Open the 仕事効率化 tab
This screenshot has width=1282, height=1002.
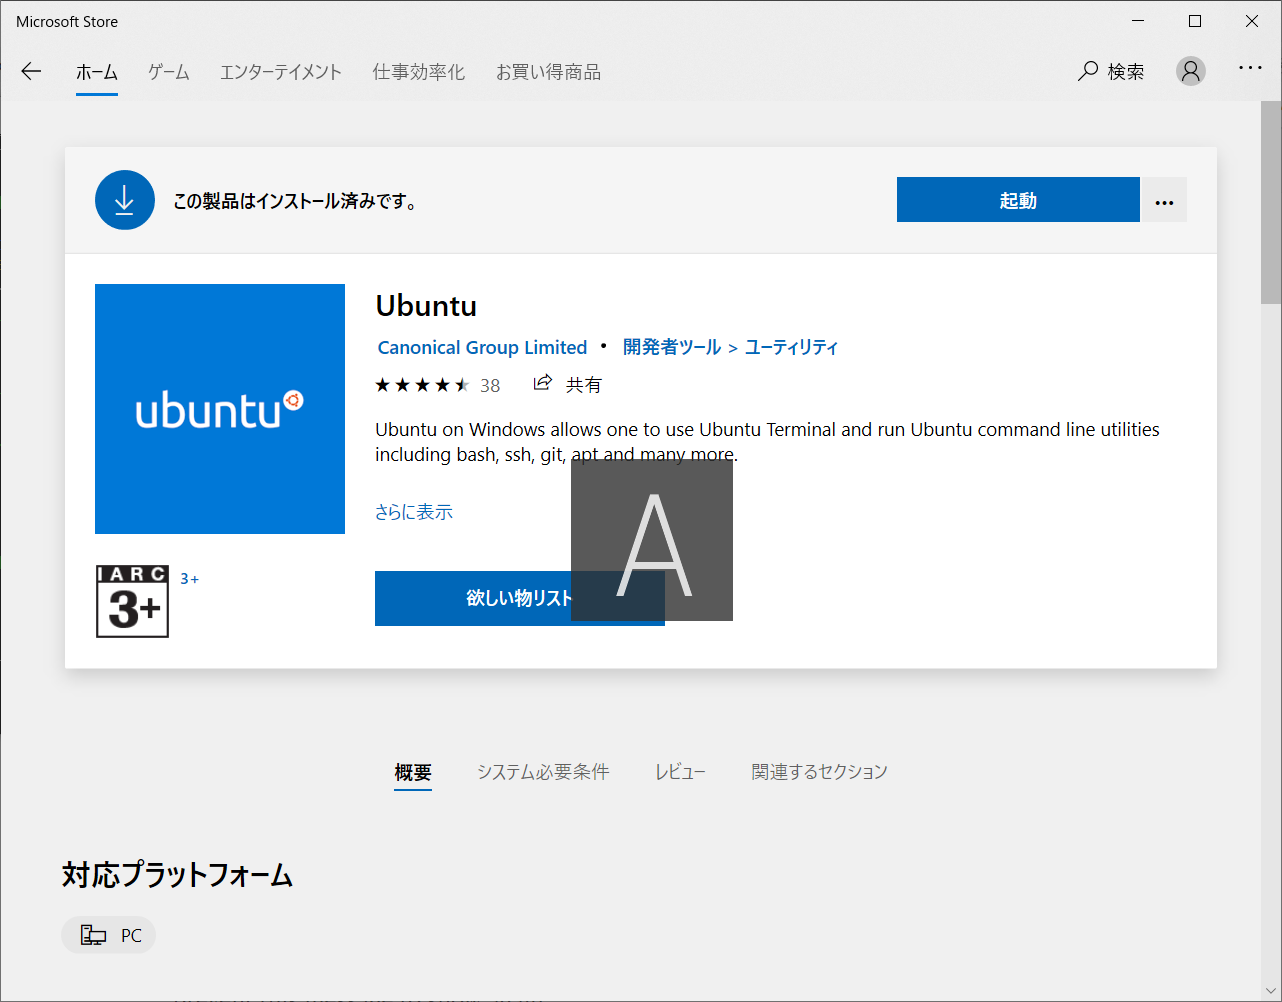point(419,72)
